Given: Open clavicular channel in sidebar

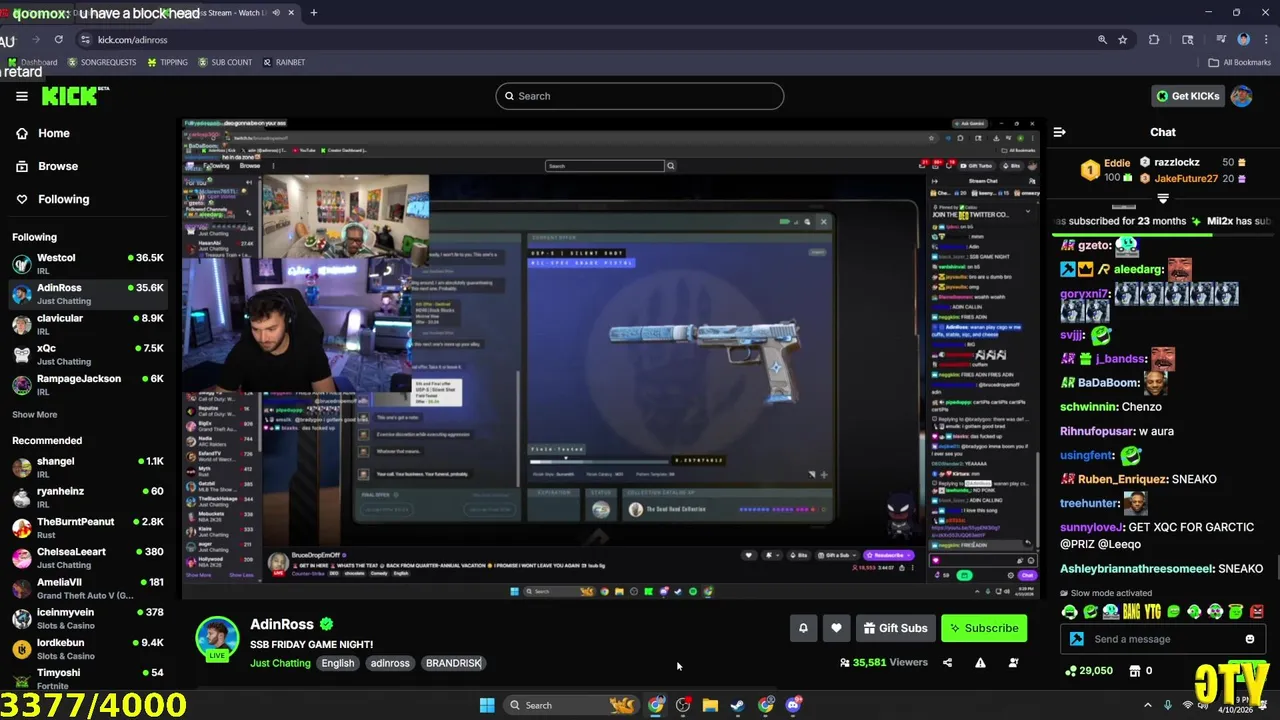Looking at the screenshot, I should pos(88,324).
